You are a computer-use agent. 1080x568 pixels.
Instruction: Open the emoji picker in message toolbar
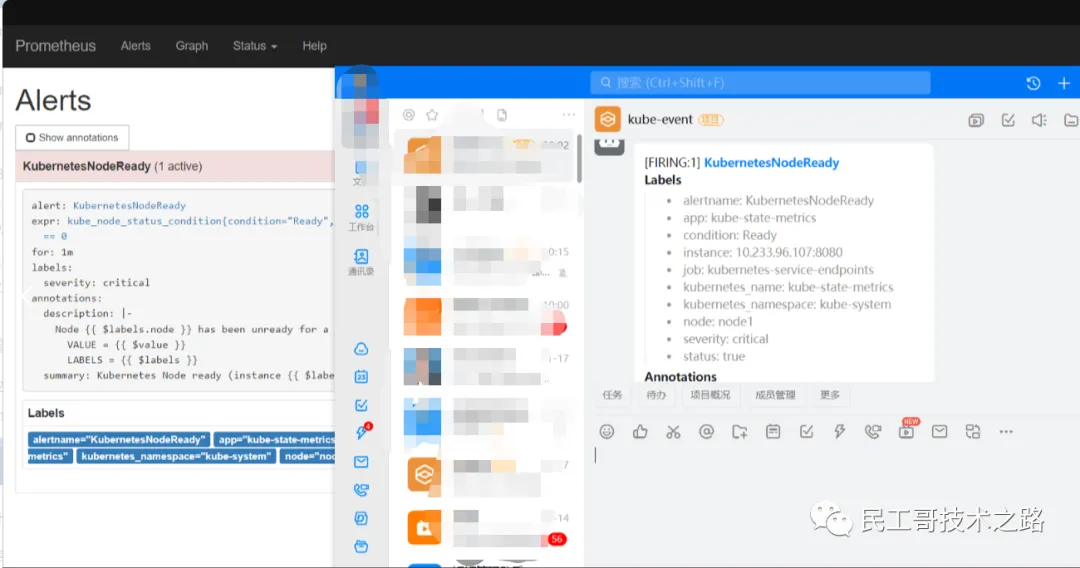[x=607, y=432]
